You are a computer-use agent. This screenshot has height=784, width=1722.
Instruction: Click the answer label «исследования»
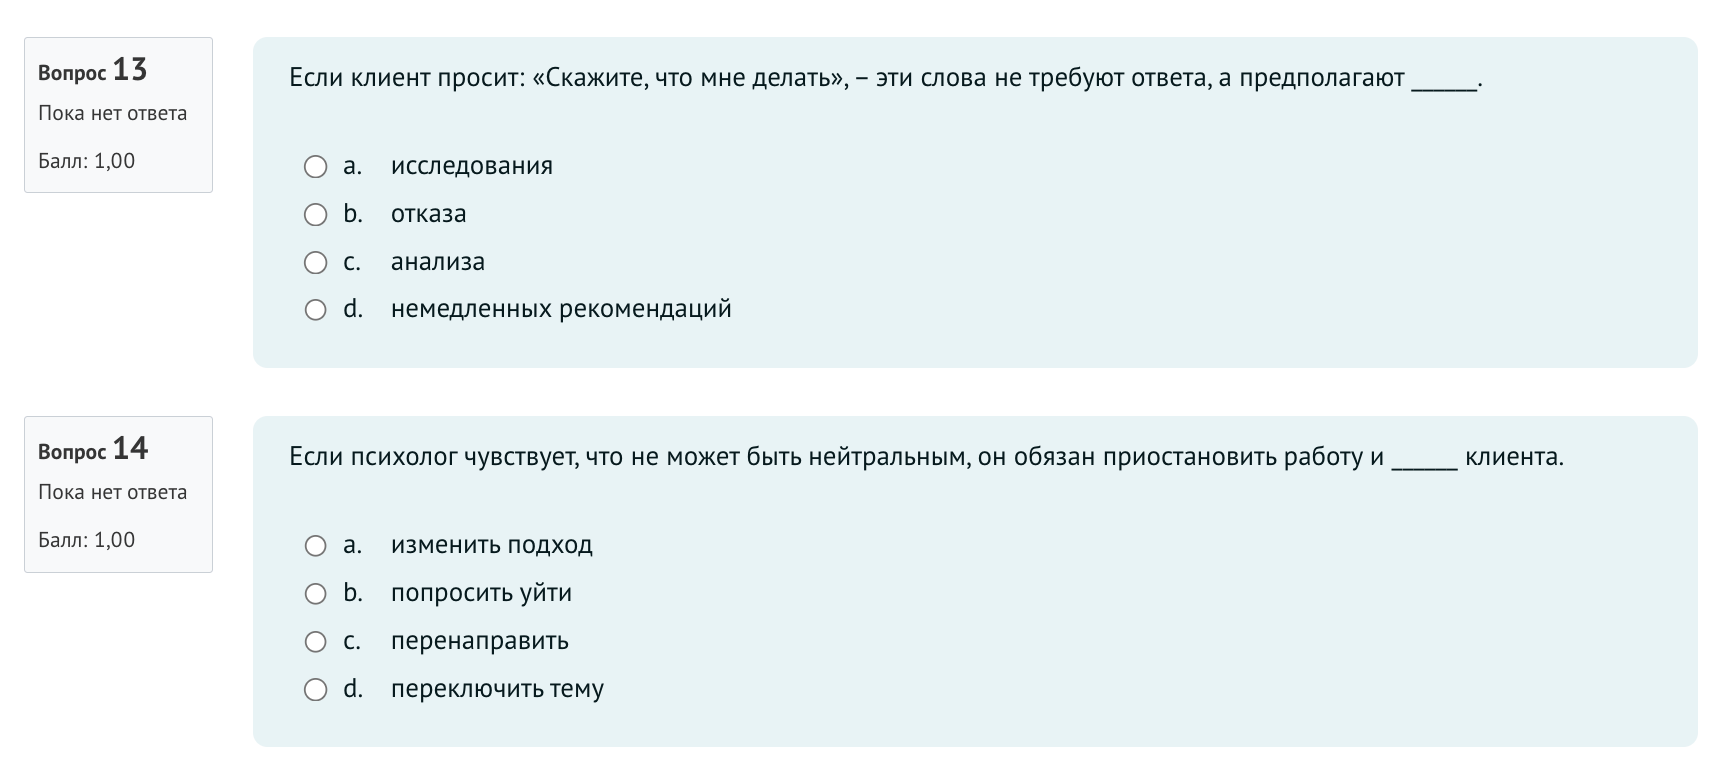click(471, 166)
